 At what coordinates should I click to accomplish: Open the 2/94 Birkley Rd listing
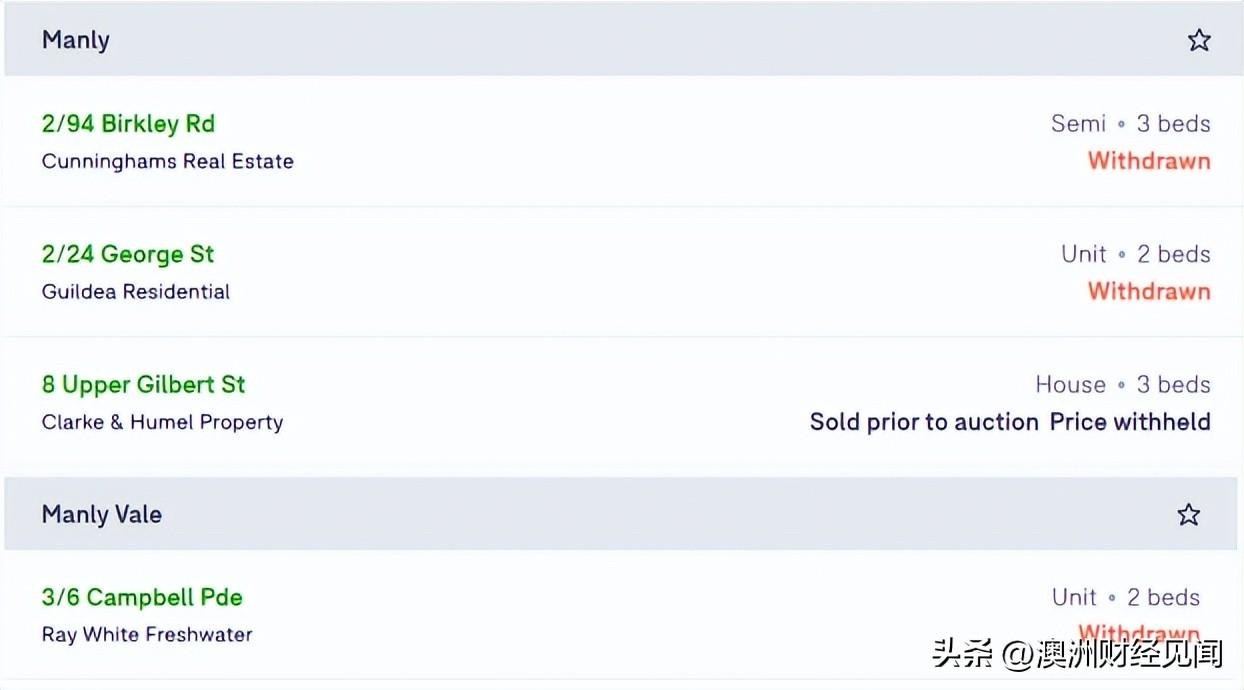[x=128, y=124]
